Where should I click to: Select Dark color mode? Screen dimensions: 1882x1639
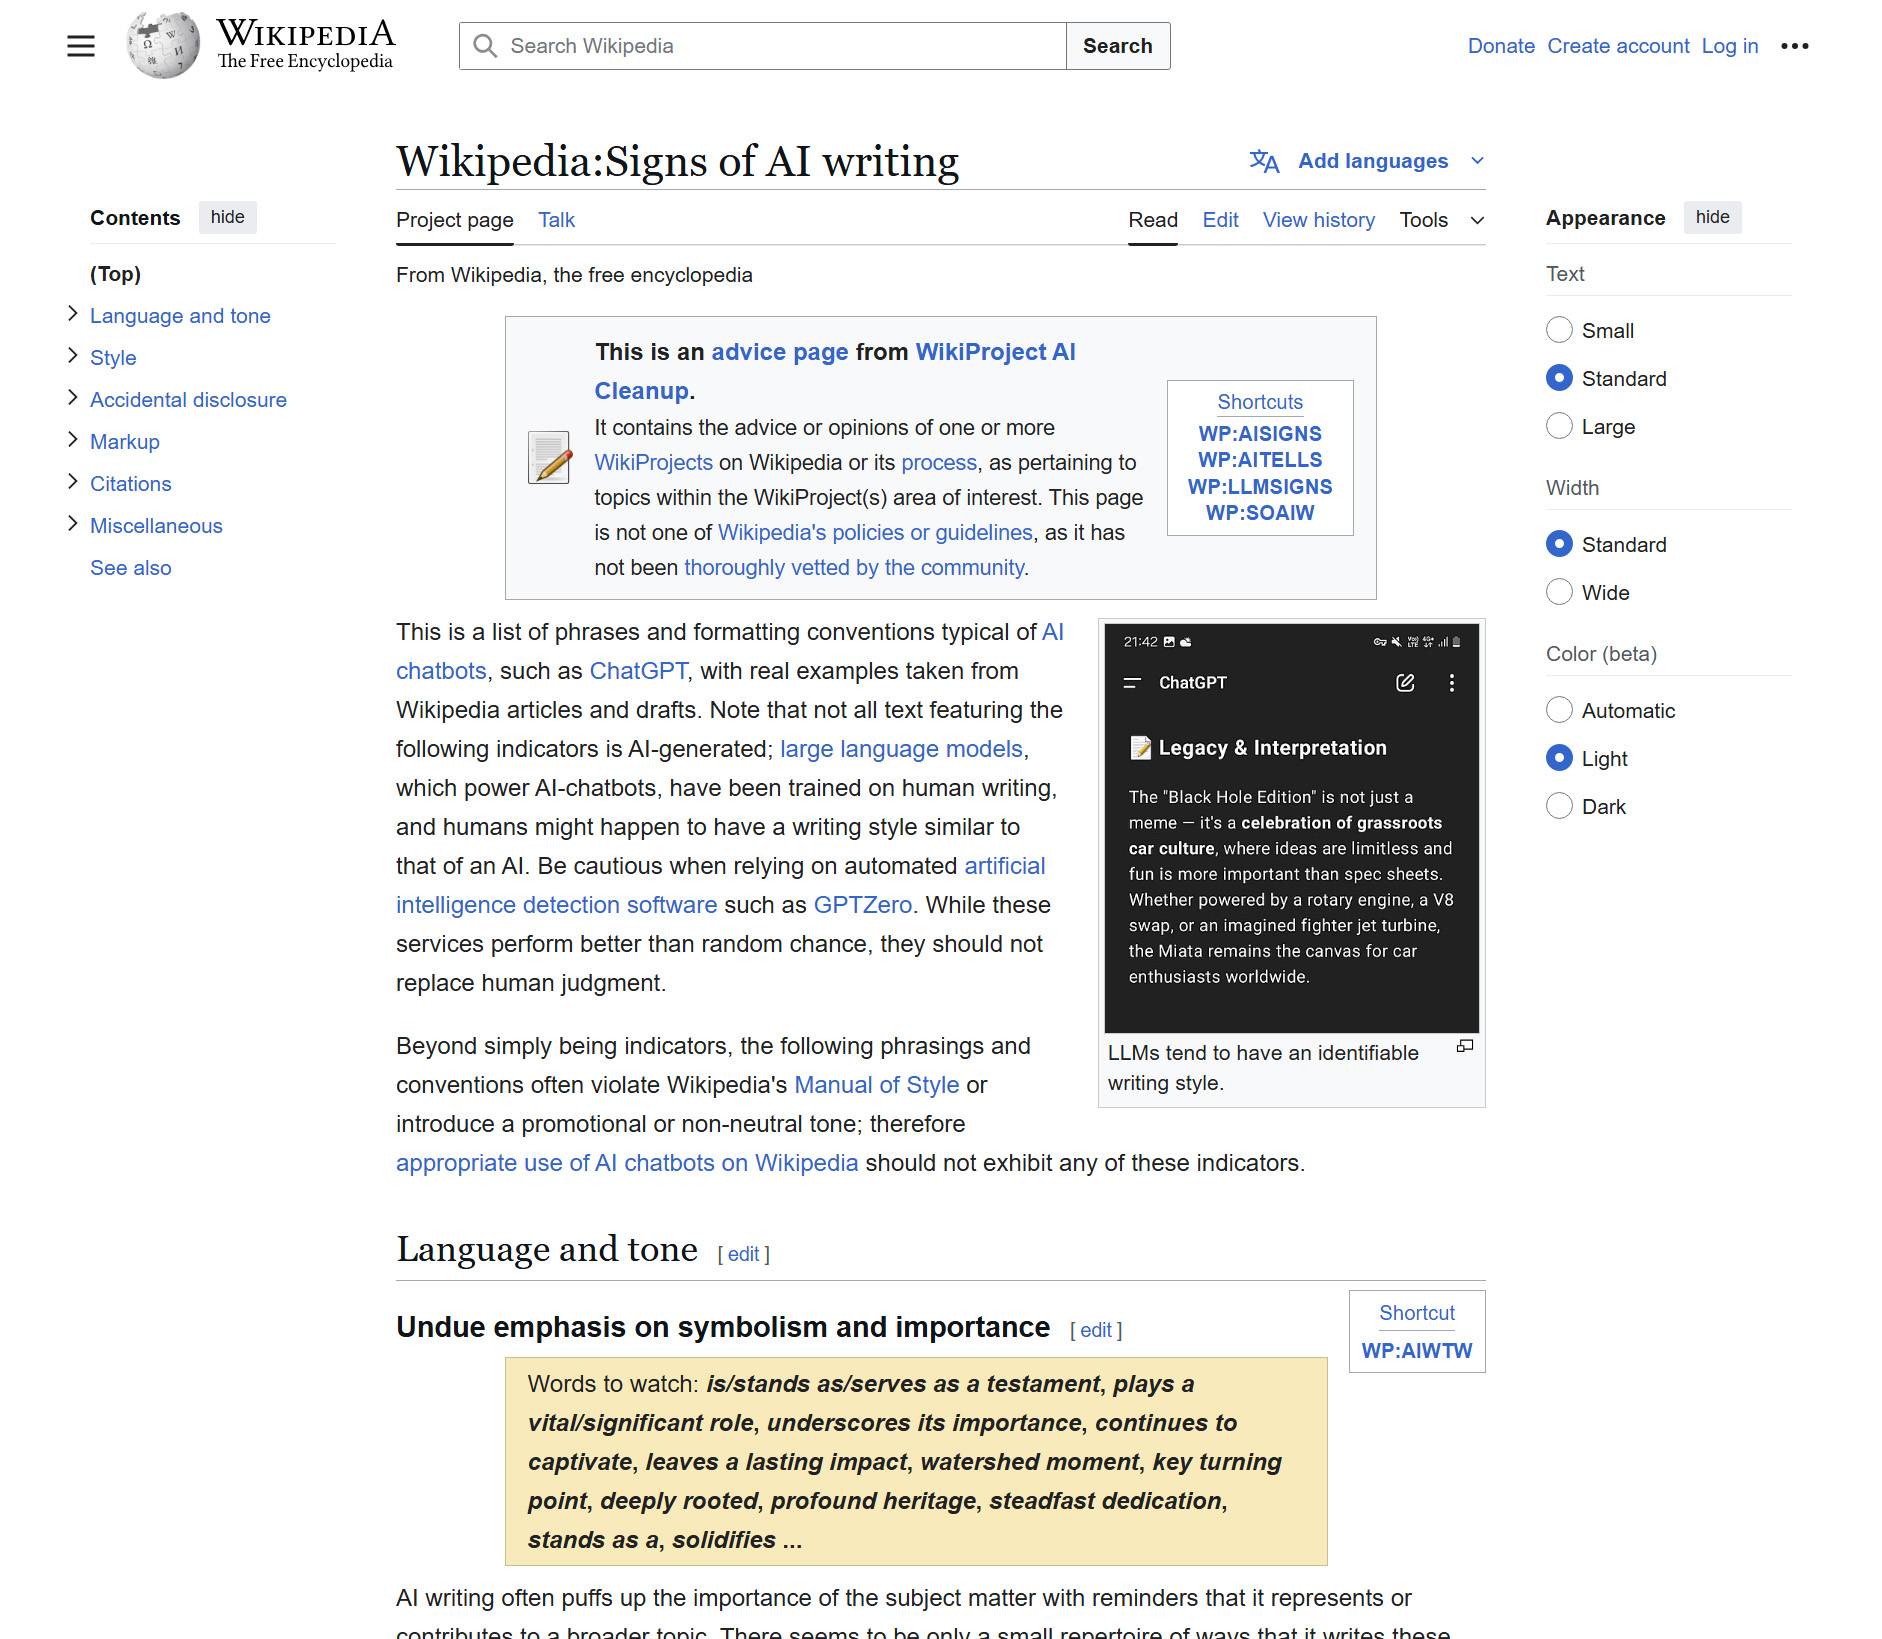click(1559, 806)
